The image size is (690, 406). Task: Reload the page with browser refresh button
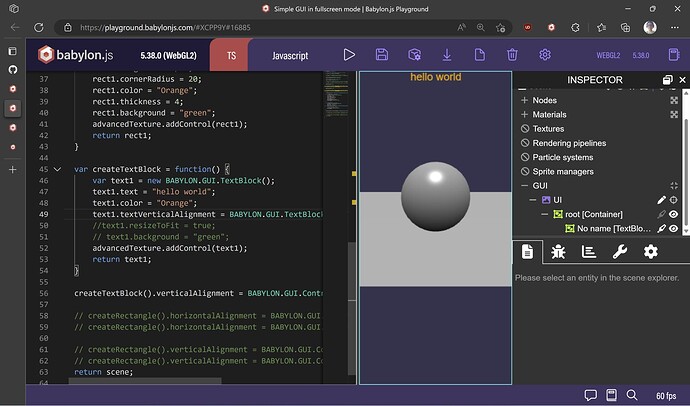pos(39,27)
